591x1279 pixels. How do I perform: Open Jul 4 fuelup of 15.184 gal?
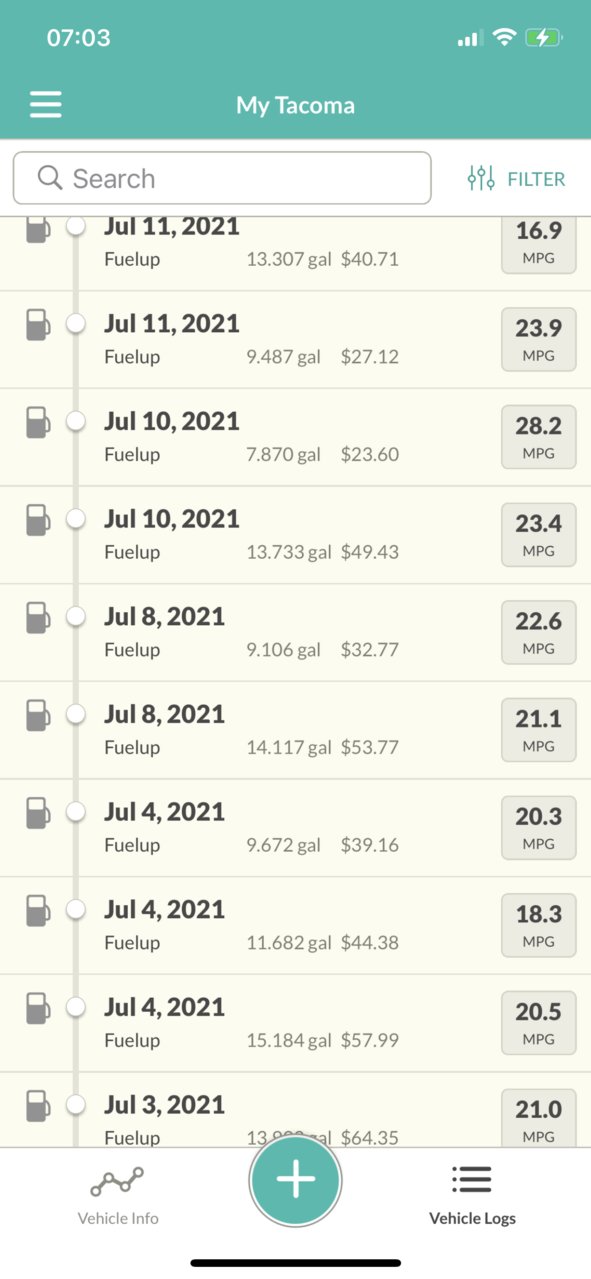coord(295,1024)
